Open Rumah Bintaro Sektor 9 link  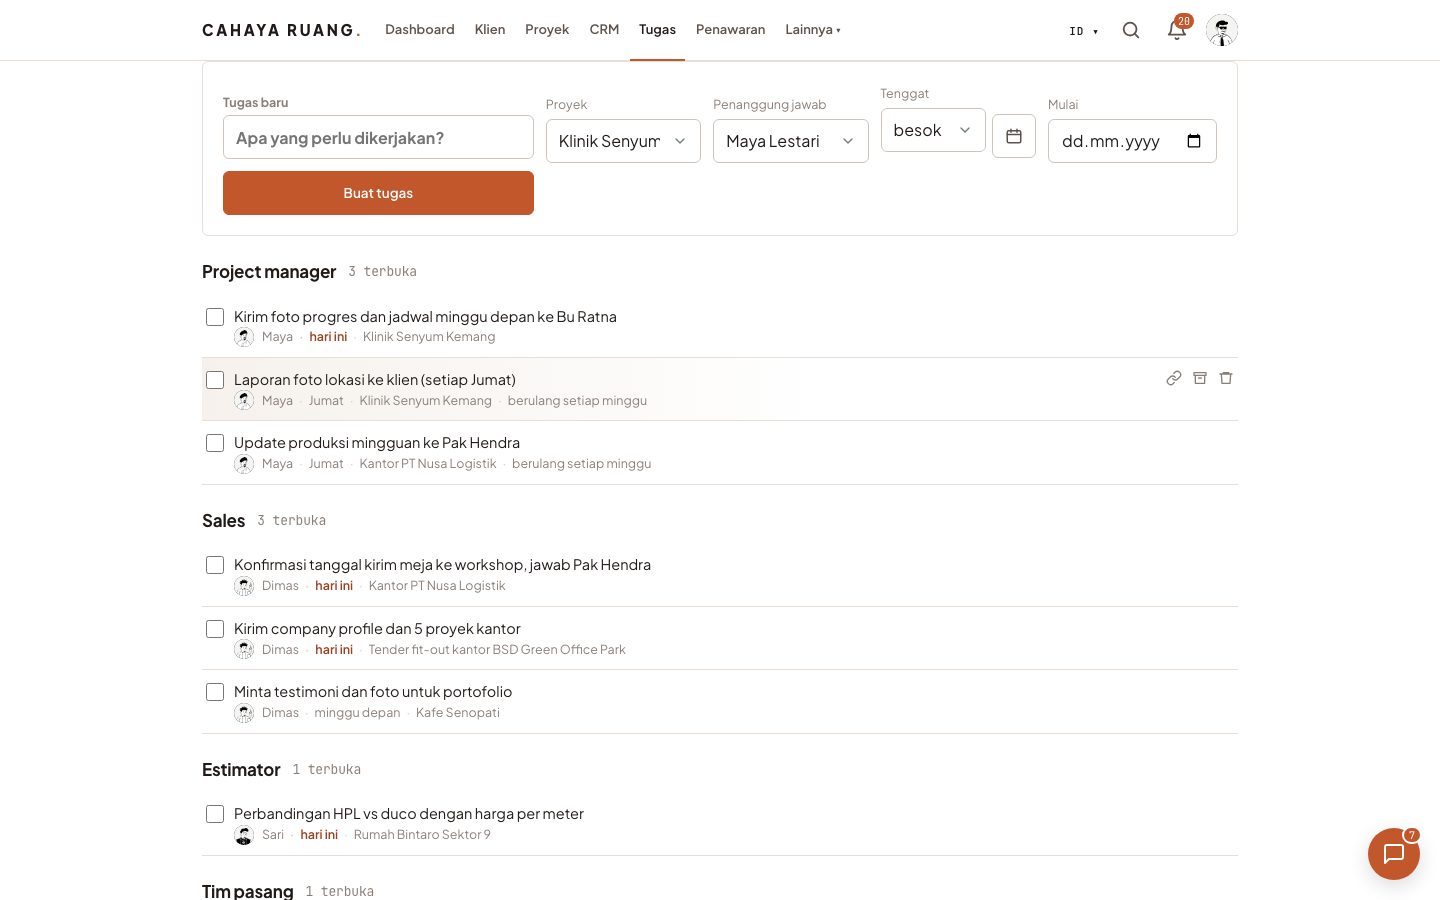pyautogui.click(x=422, y=835)
